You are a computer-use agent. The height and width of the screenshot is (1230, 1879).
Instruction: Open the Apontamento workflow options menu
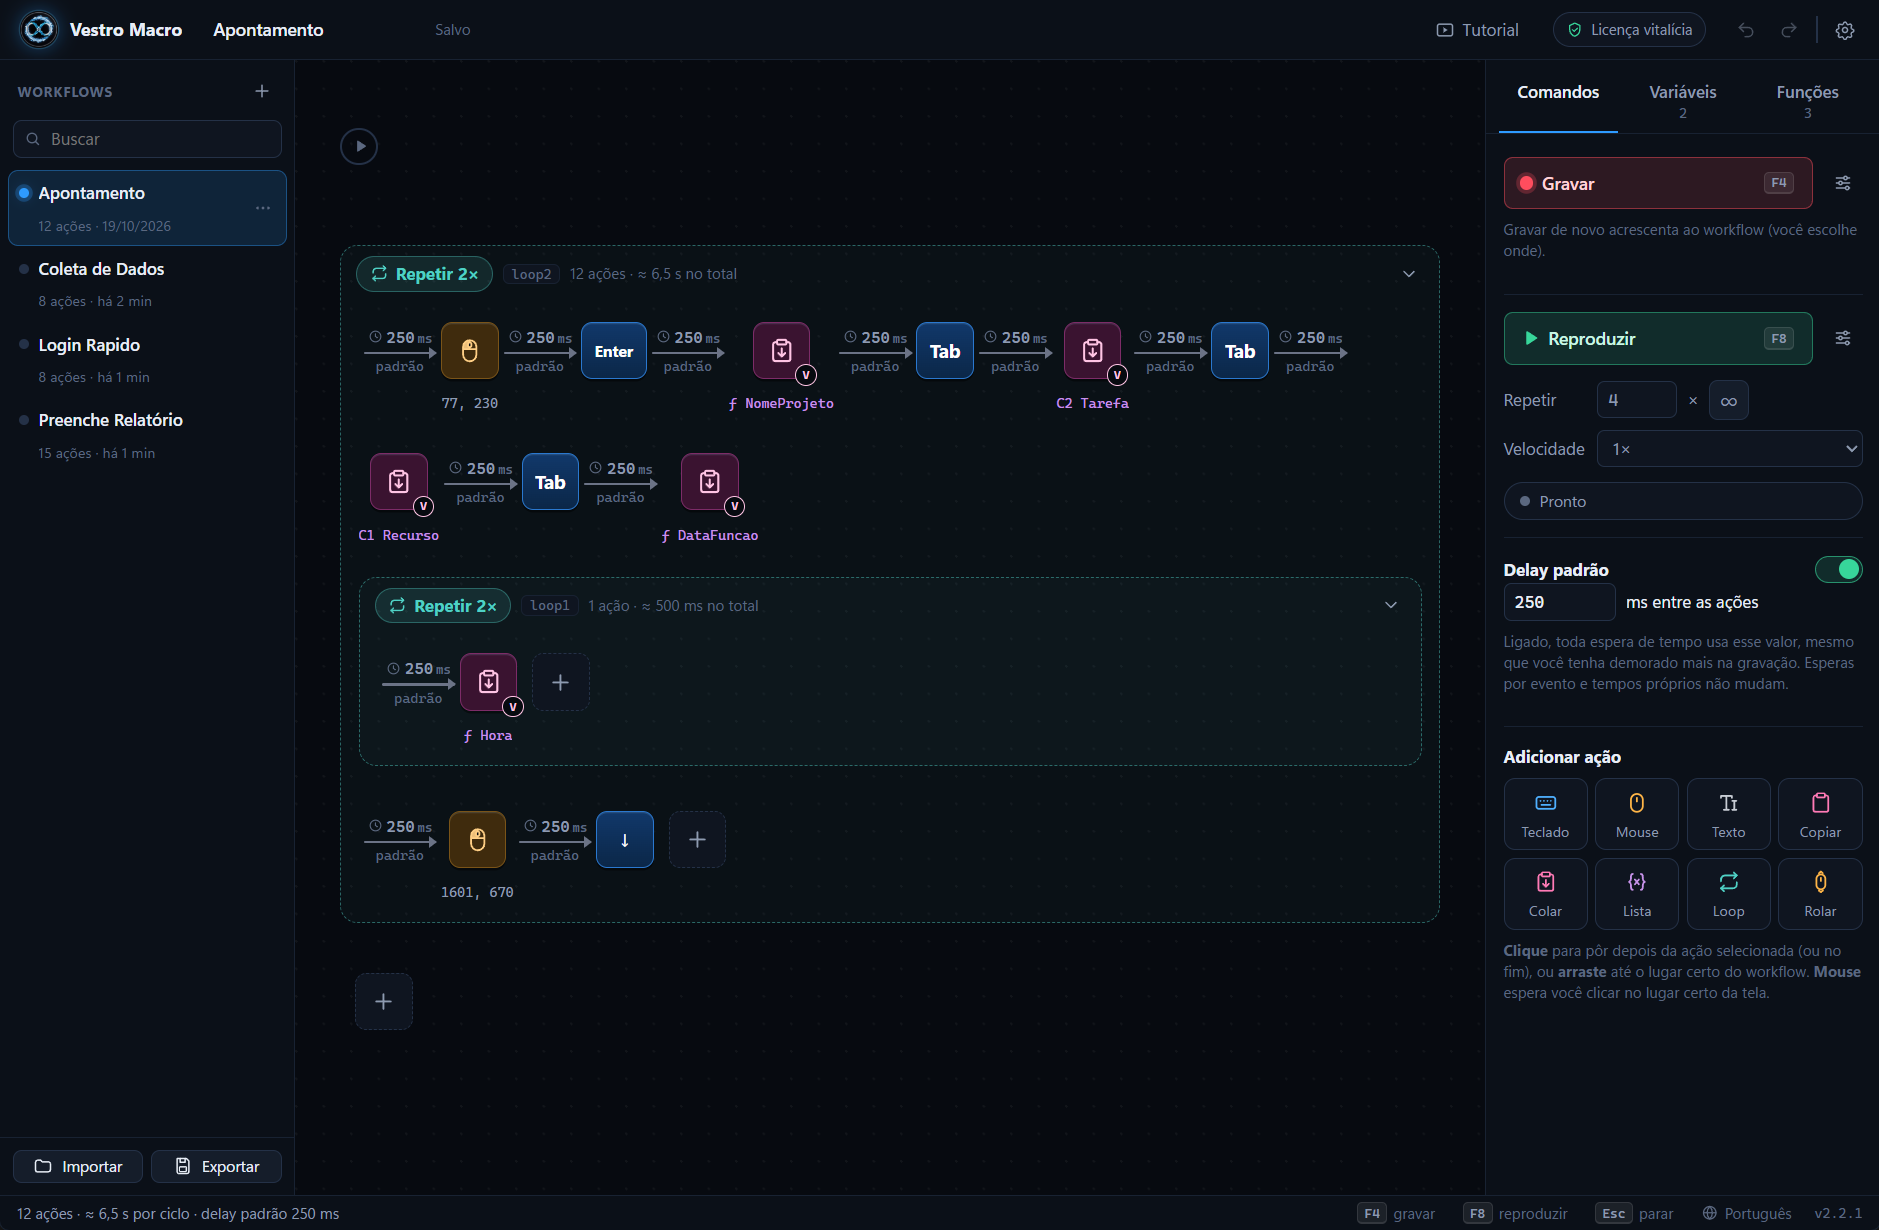click(263, 208)
